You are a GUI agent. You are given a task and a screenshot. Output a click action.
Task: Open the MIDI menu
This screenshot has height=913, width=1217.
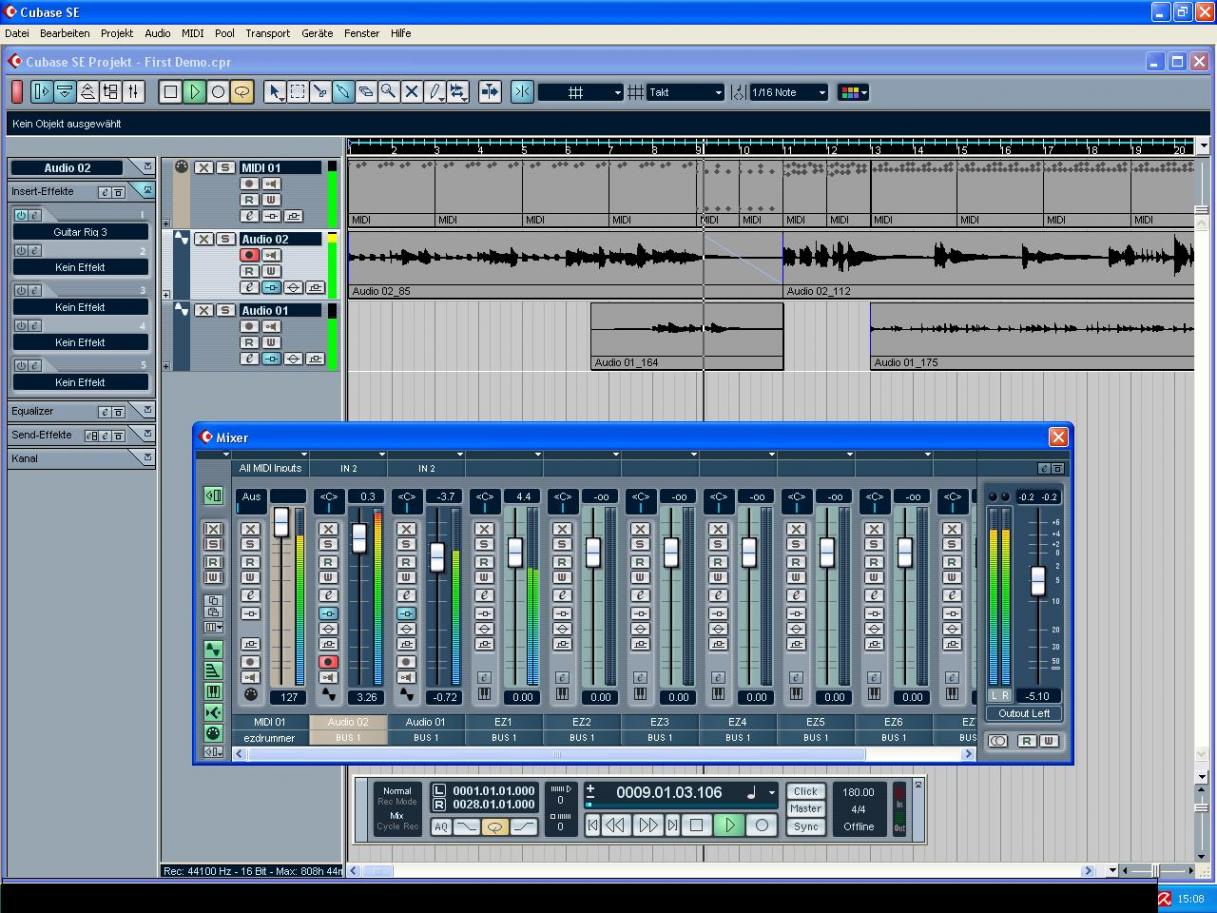[193, 33]
